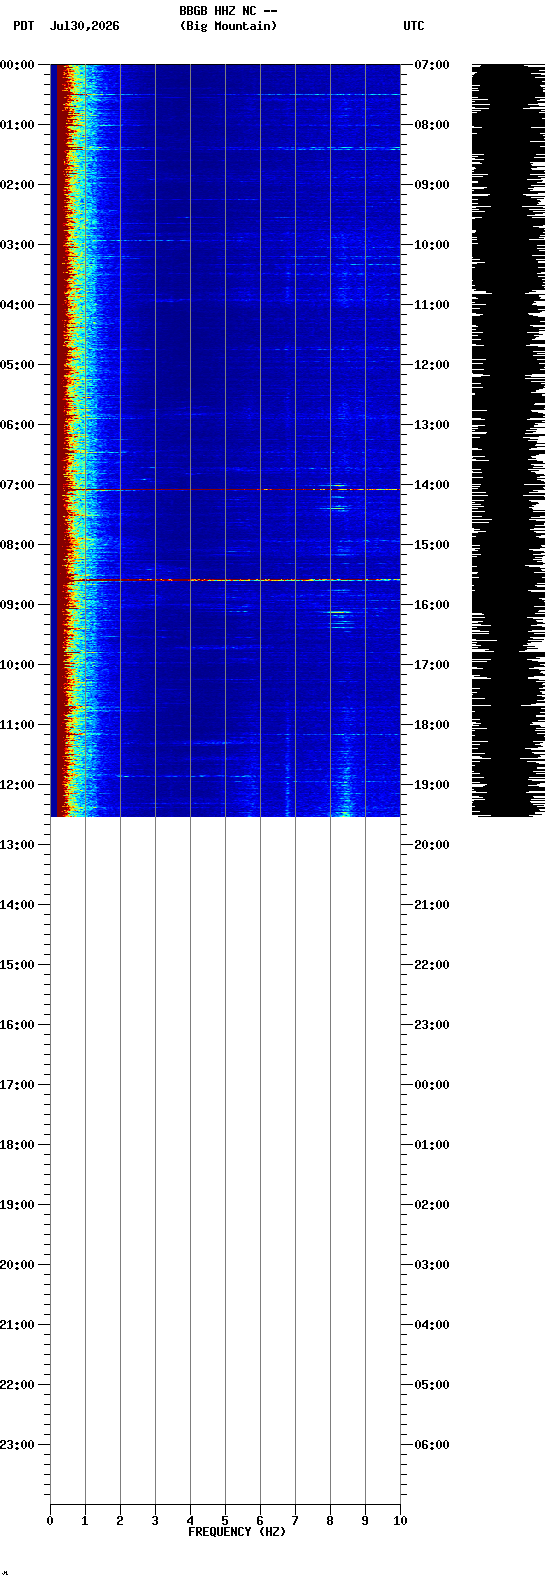
Task: Click the frequency axis tick label "5"
Action: click(x=225, y=1521)
